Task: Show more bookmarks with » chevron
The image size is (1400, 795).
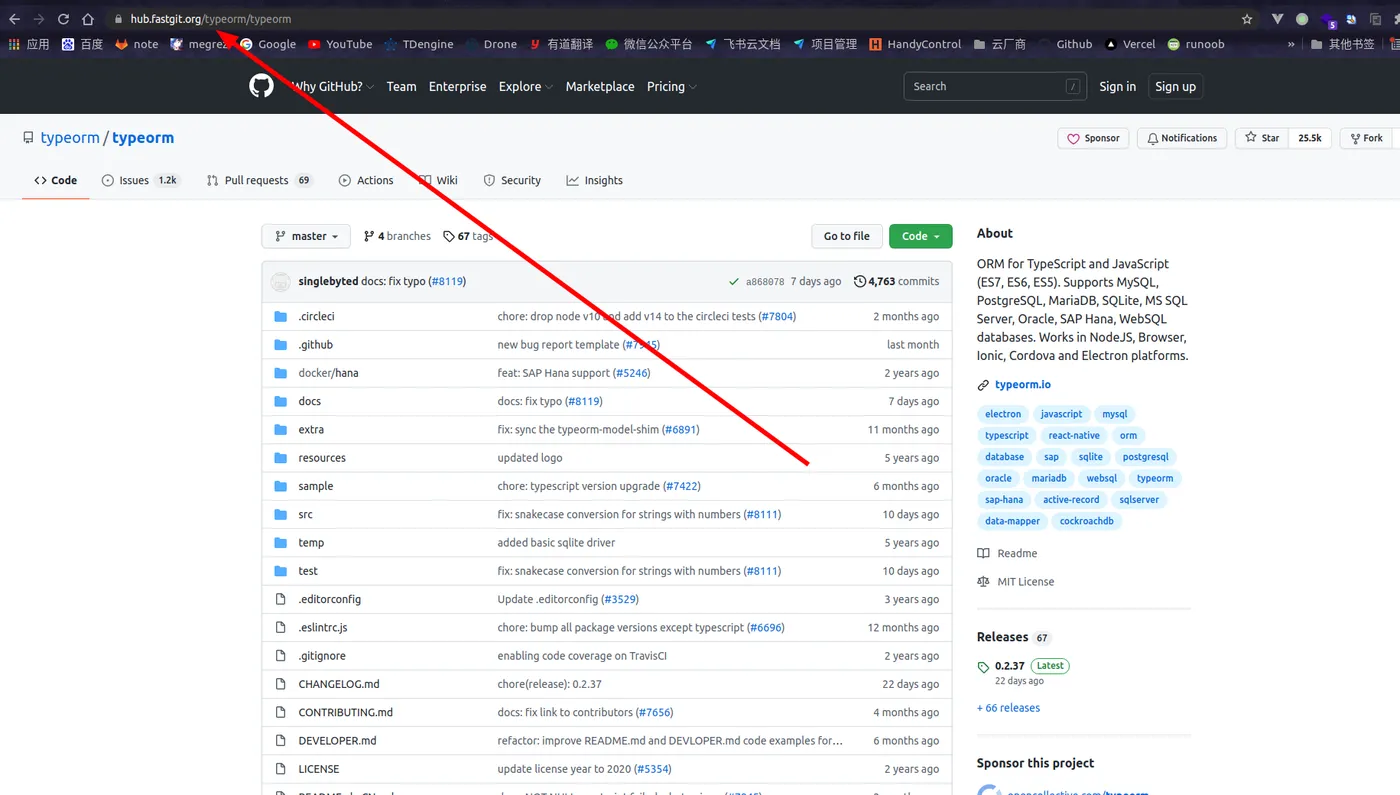Action: [1291, 44]
